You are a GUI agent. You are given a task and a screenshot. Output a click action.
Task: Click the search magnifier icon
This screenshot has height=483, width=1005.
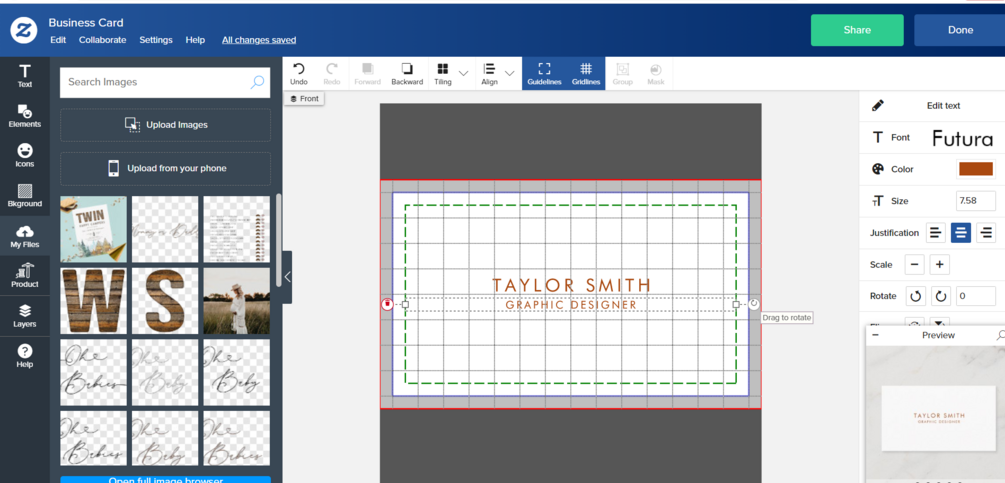coord(257,82)
